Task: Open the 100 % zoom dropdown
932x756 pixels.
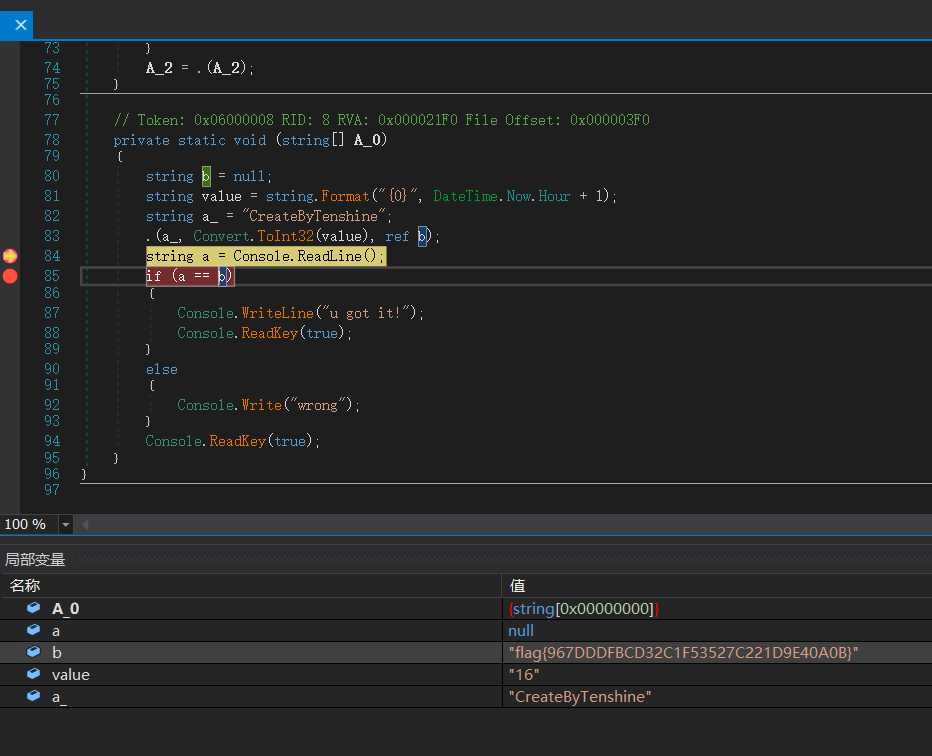Action: [66, 524]
